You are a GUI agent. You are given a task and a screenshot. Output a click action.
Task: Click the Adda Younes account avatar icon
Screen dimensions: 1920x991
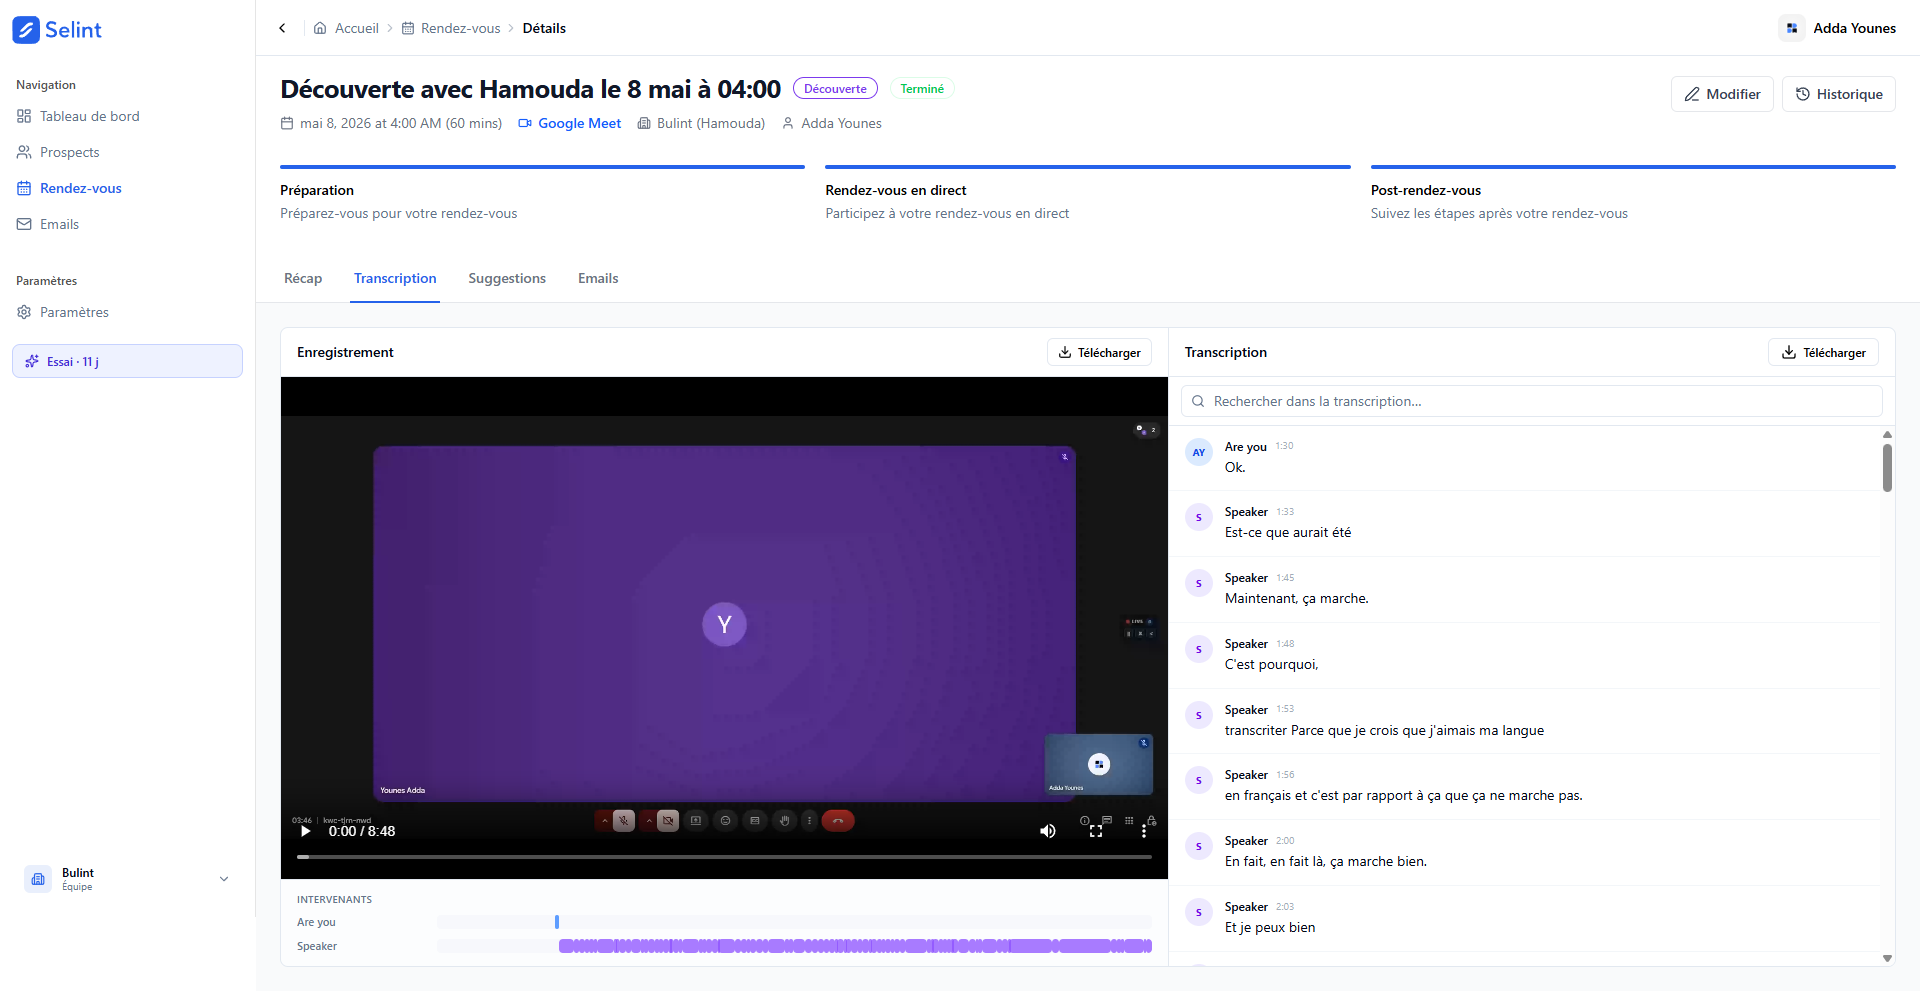coord(1792,28)
